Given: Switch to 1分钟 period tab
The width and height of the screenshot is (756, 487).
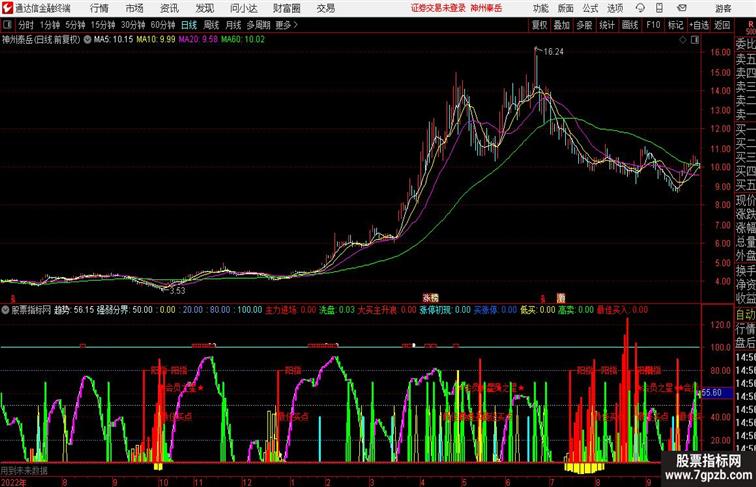Looking at the screenshot, I should [50, 25].
